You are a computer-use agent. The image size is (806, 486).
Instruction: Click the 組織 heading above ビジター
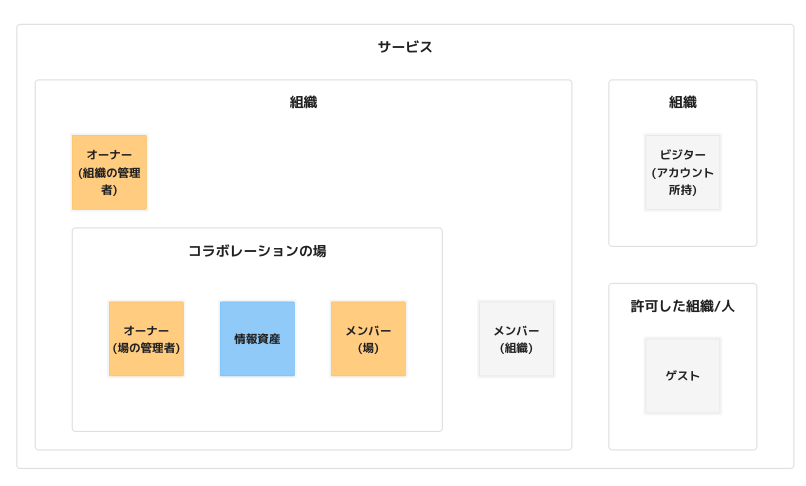[x=683, y=102]
